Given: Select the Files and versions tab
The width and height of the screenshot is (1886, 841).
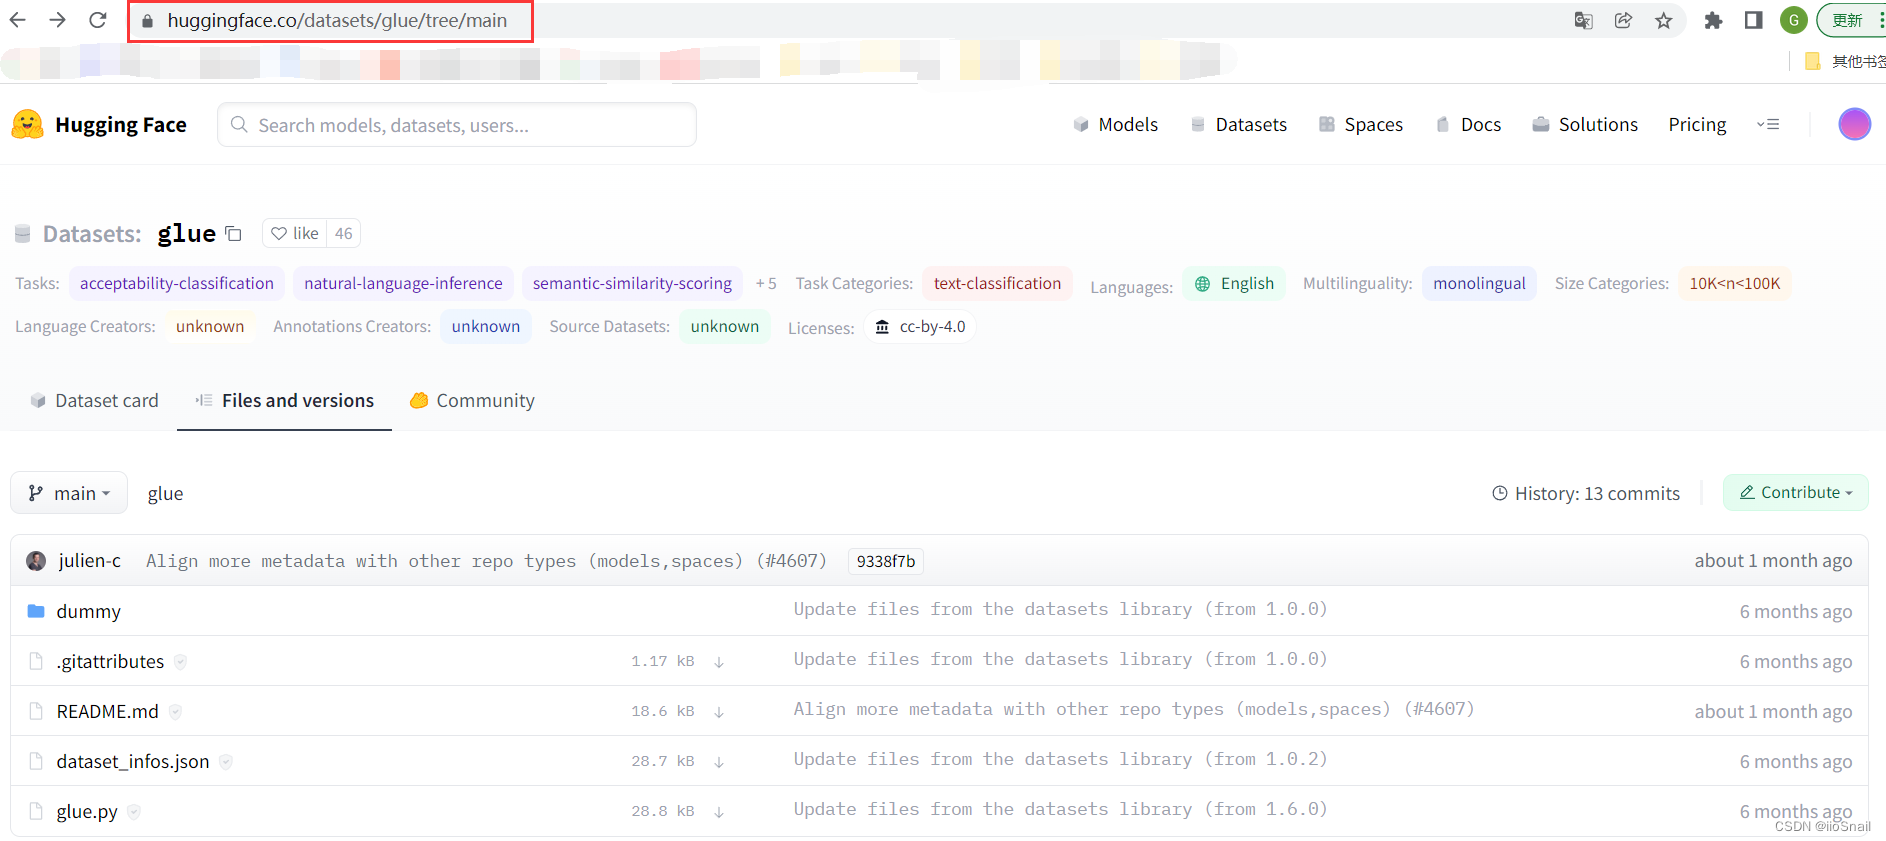Looking at the screenshot, I should (x=284, y=400).
